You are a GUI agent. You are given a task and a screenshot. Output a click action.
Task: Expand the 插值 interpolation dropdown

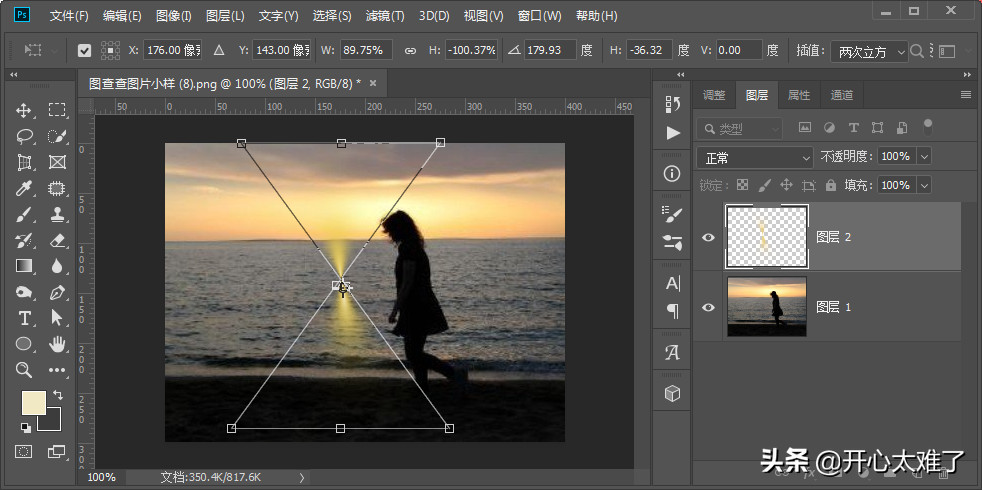868,51
